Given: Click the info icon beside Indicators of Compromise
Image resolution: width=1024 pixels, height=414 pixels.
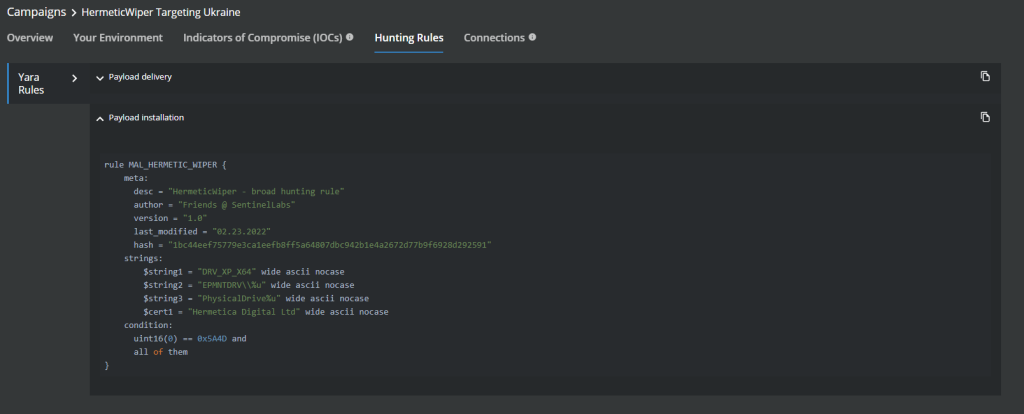Looking at the screenshot, I should click(x=349, y=38).
